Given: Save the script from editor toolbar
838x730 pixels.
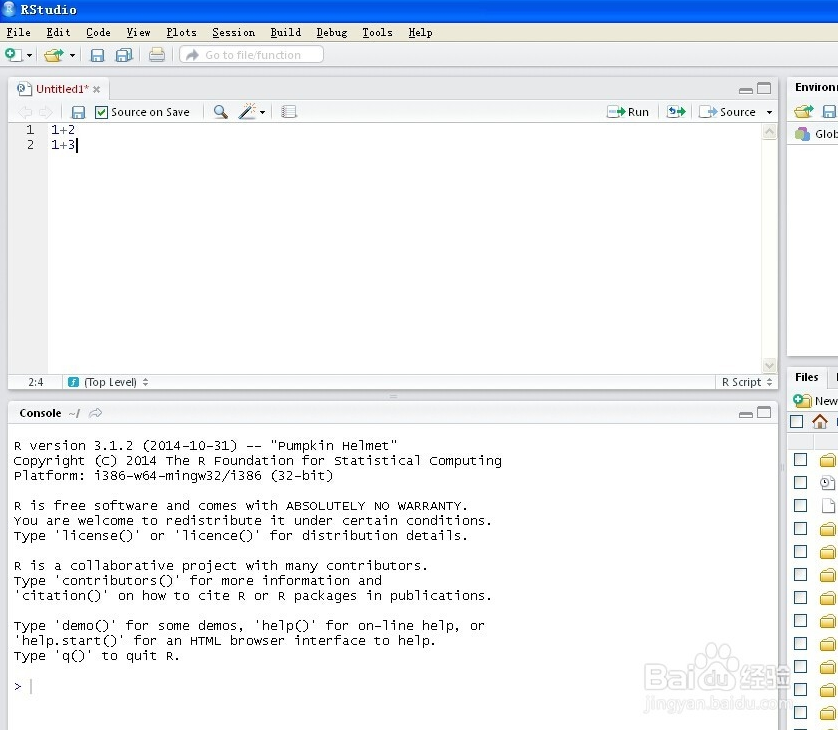Looking at the screenshot, I should pos(78,112).
